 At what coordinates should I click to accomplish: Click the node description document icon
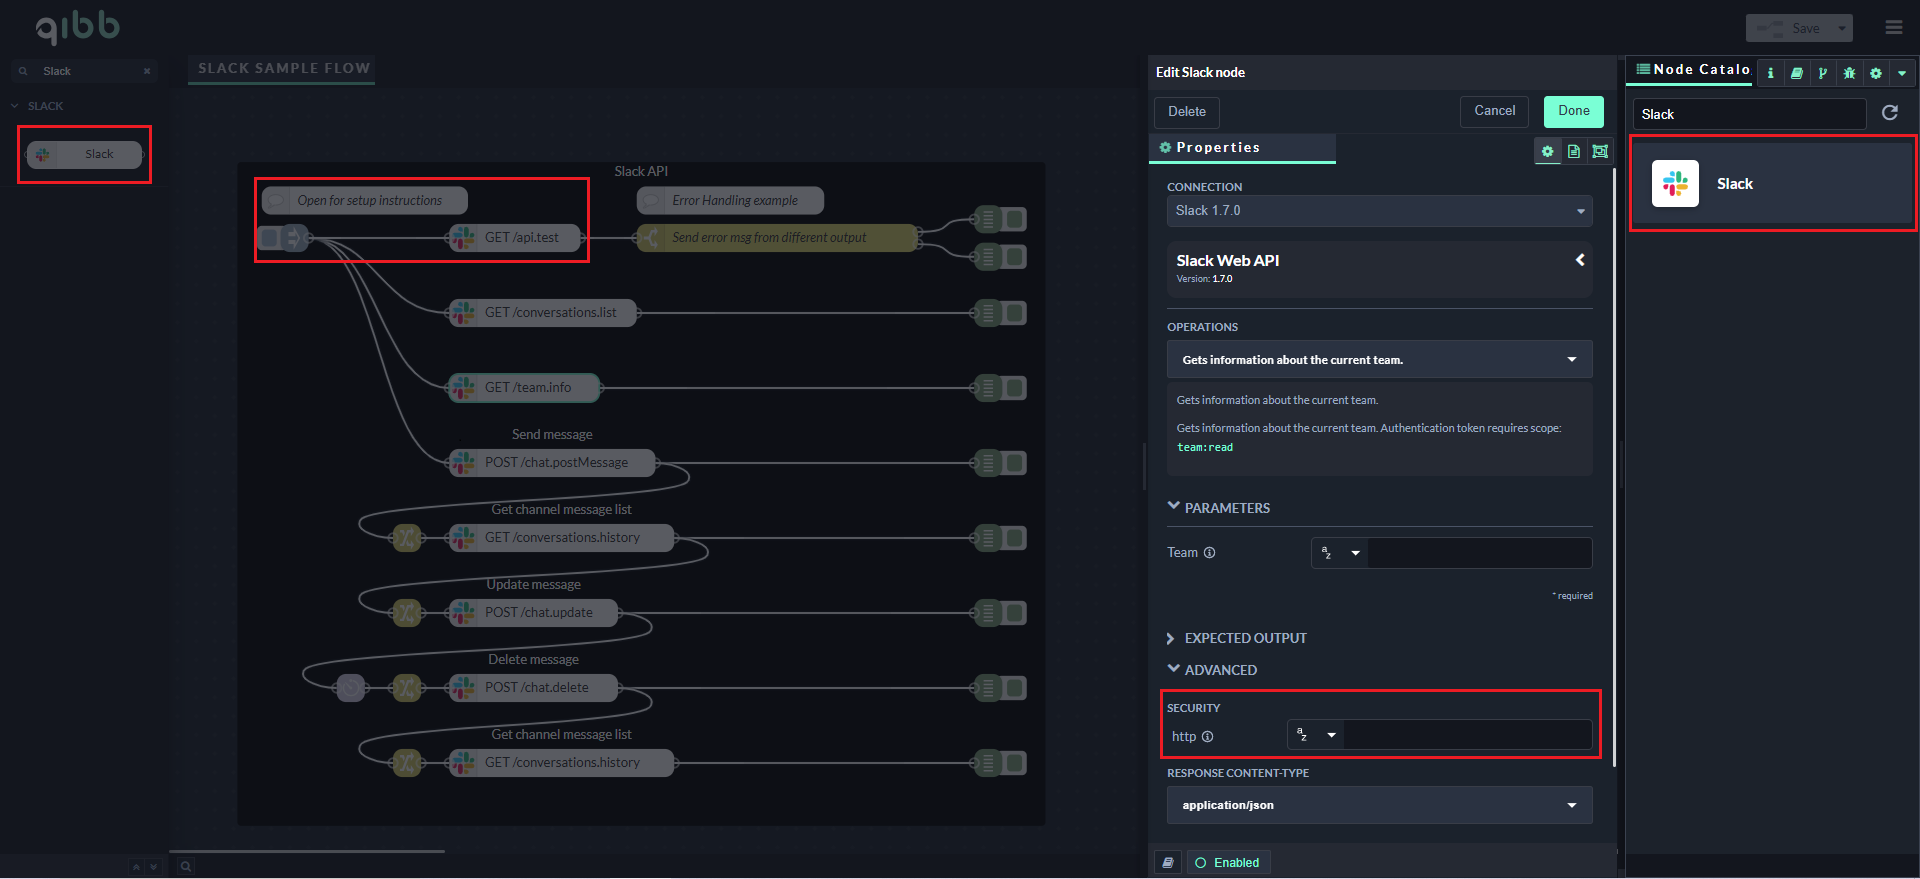point(1574,151)
